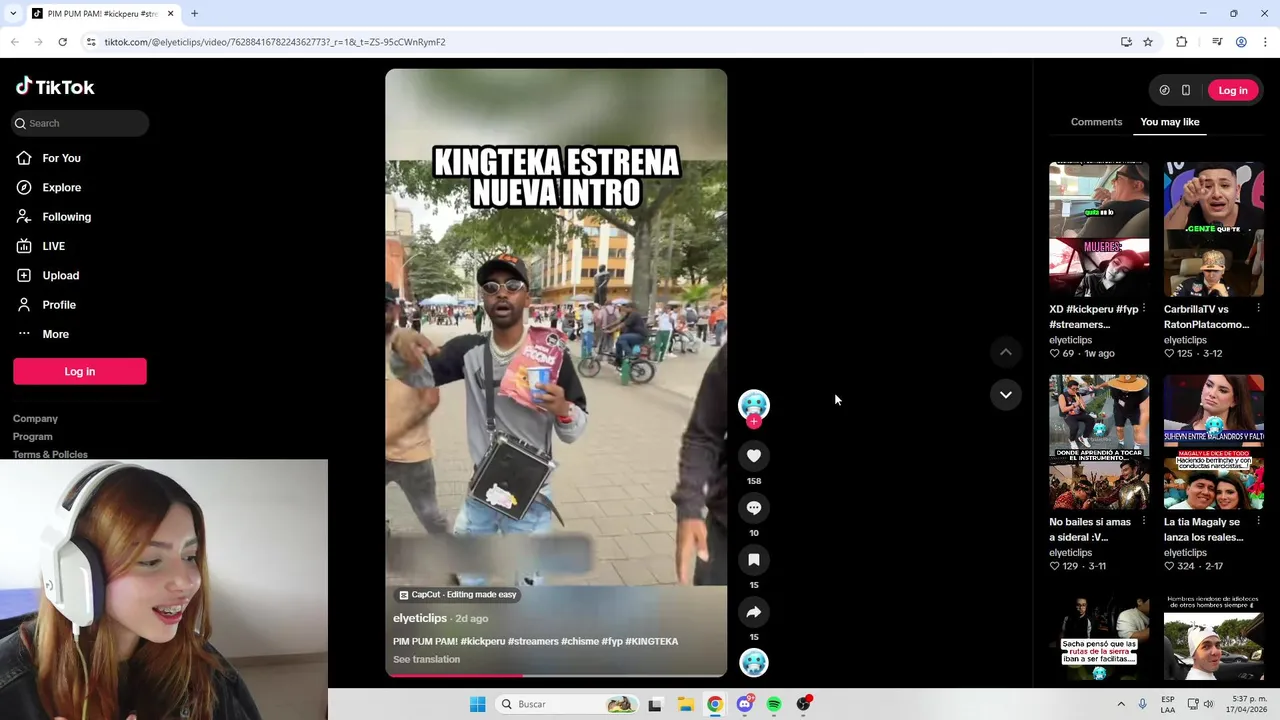Like the video with the heart icon

click(x=754, y=456)
